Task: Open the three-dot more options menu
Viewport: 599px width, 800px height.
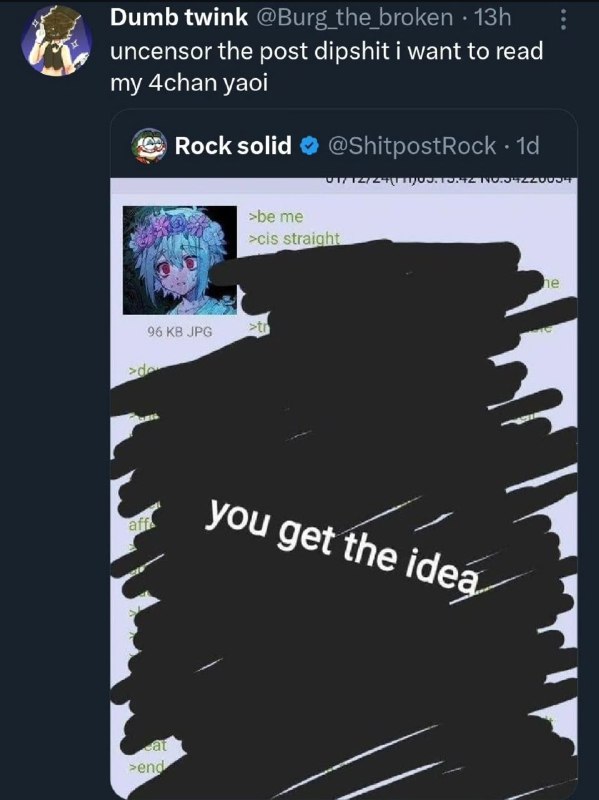Action: coord(563,19)
